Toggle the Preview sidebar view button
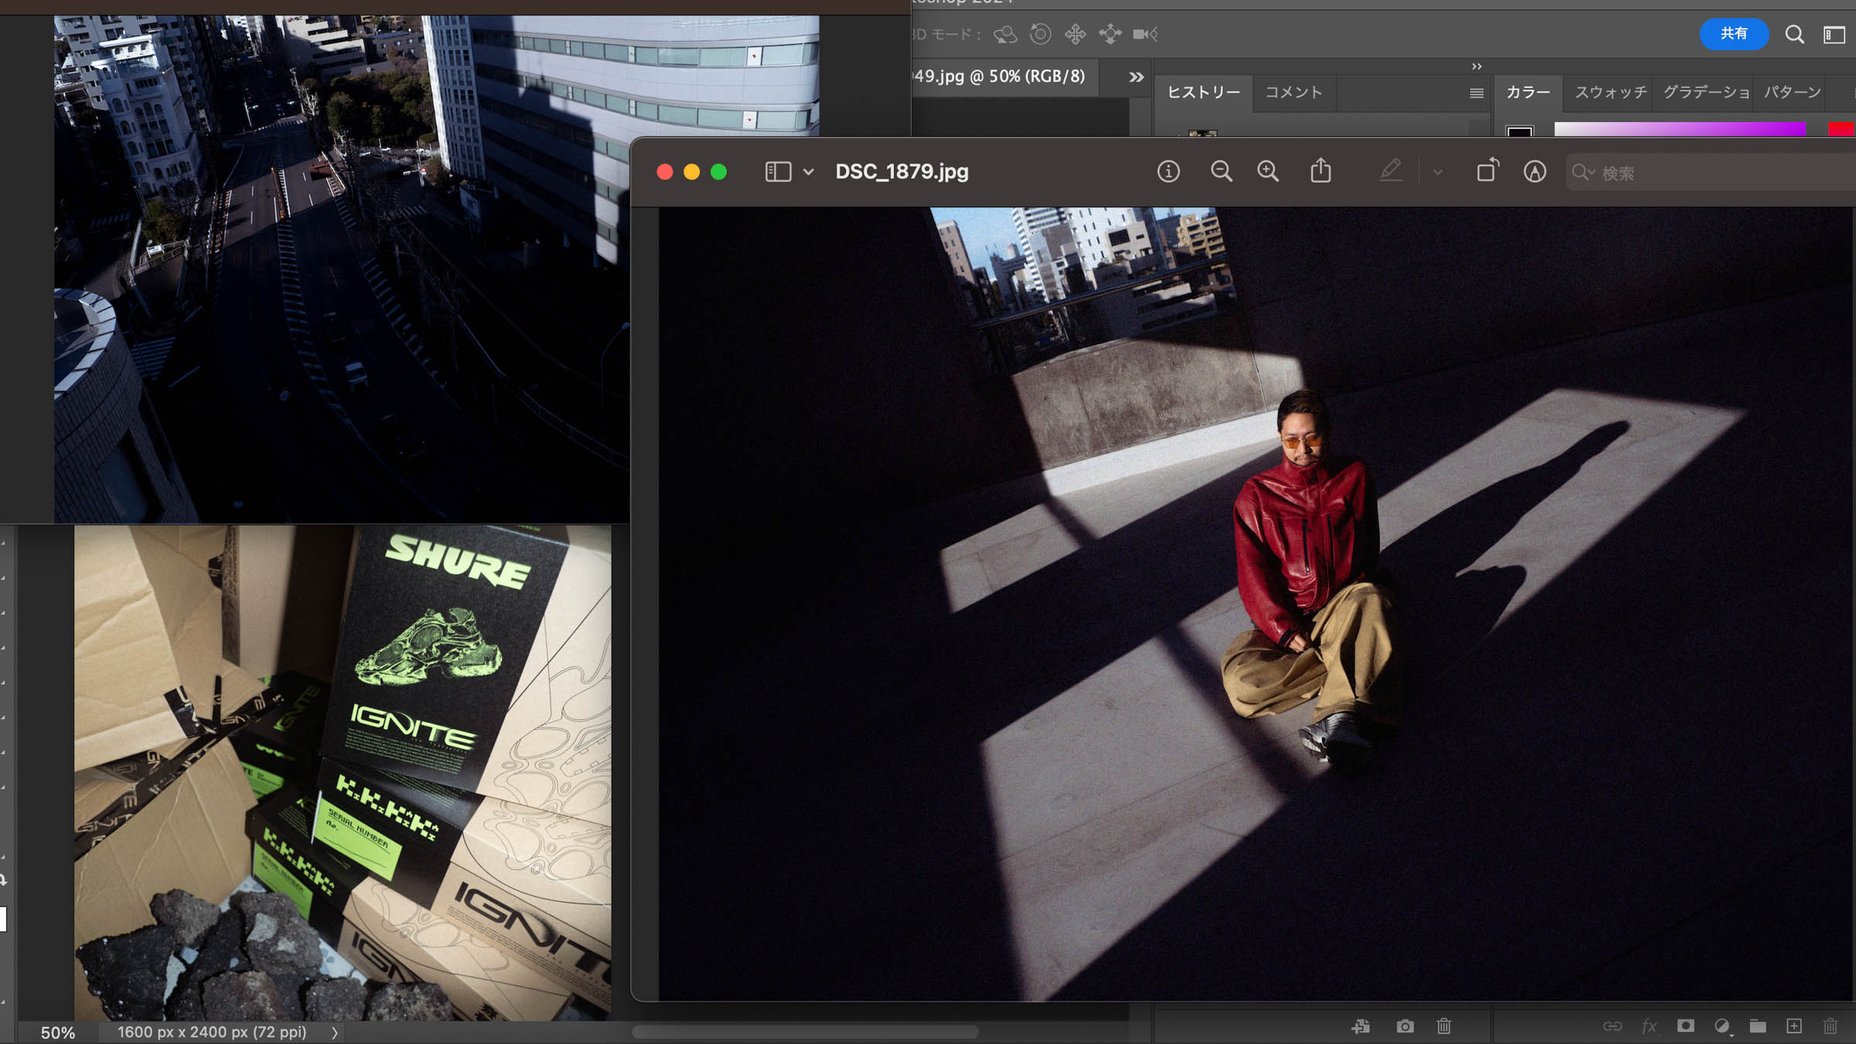 point(778,172)
